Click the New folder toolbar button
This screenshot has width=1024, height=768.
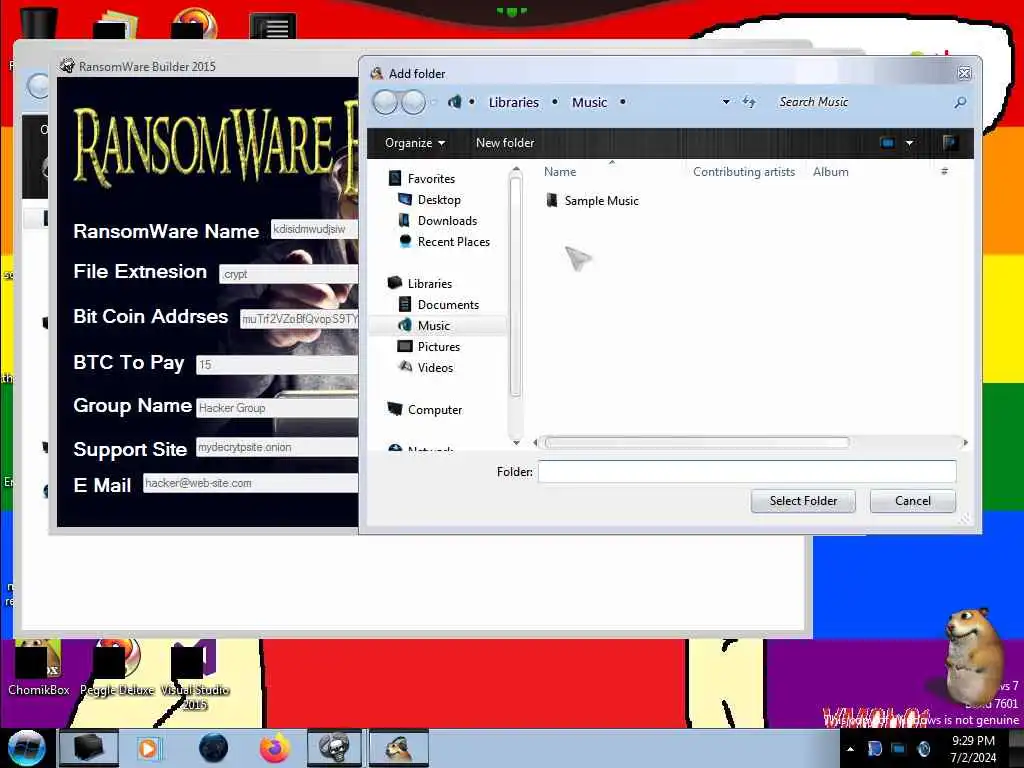(505, 142)
